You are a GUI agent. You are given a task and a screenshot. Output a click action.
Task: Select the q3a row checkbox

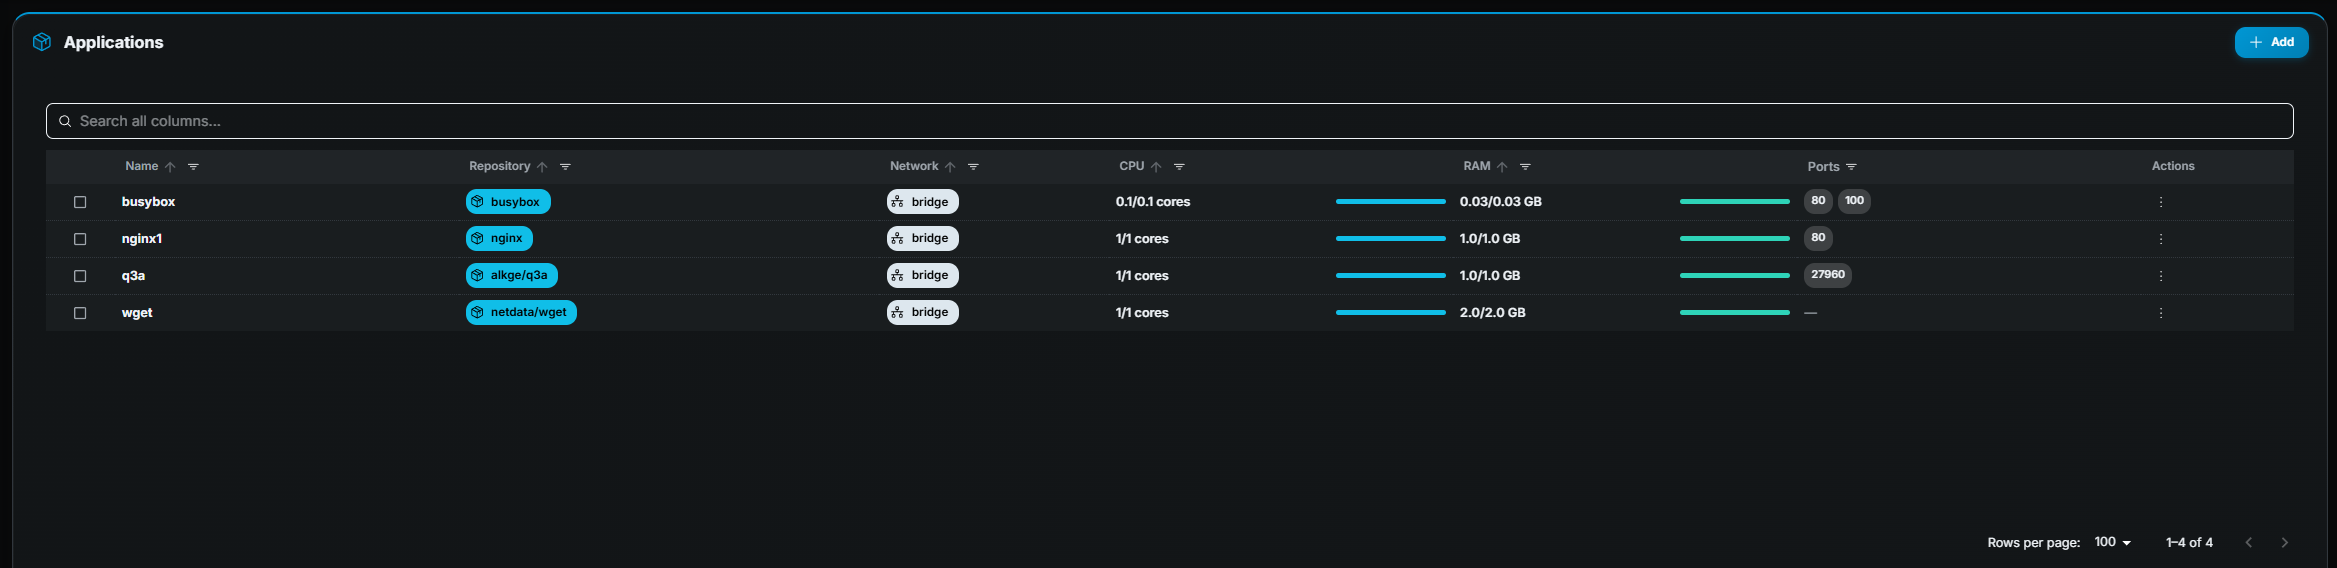(x=80, y=276)
